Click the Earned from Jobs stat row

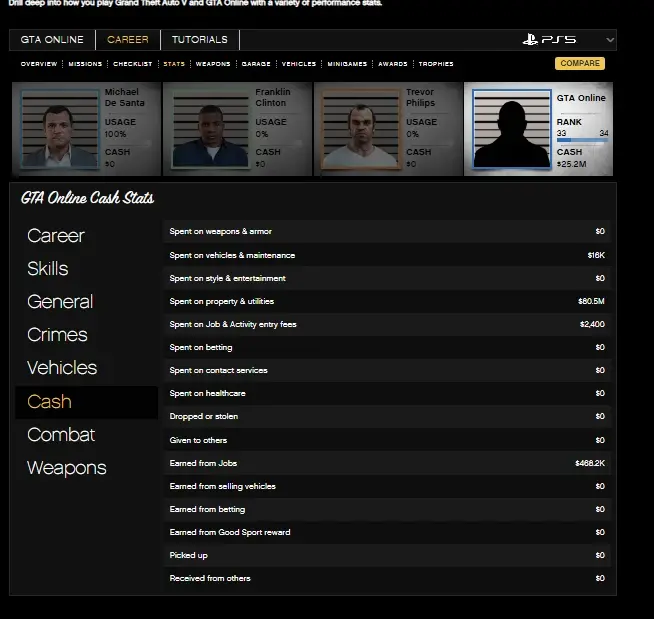(x=387, y=463)
